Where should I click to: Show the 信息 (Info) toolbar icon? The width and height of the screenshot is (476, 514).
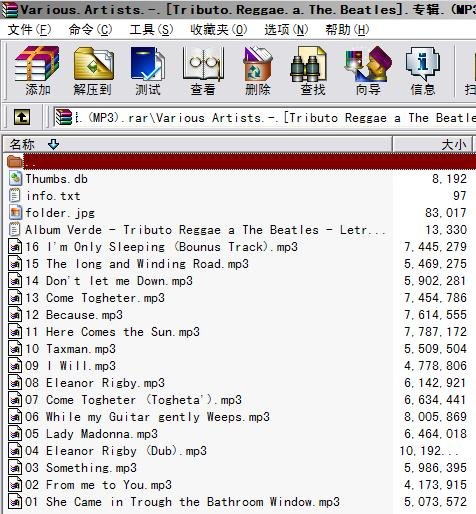tap(423, 71)
